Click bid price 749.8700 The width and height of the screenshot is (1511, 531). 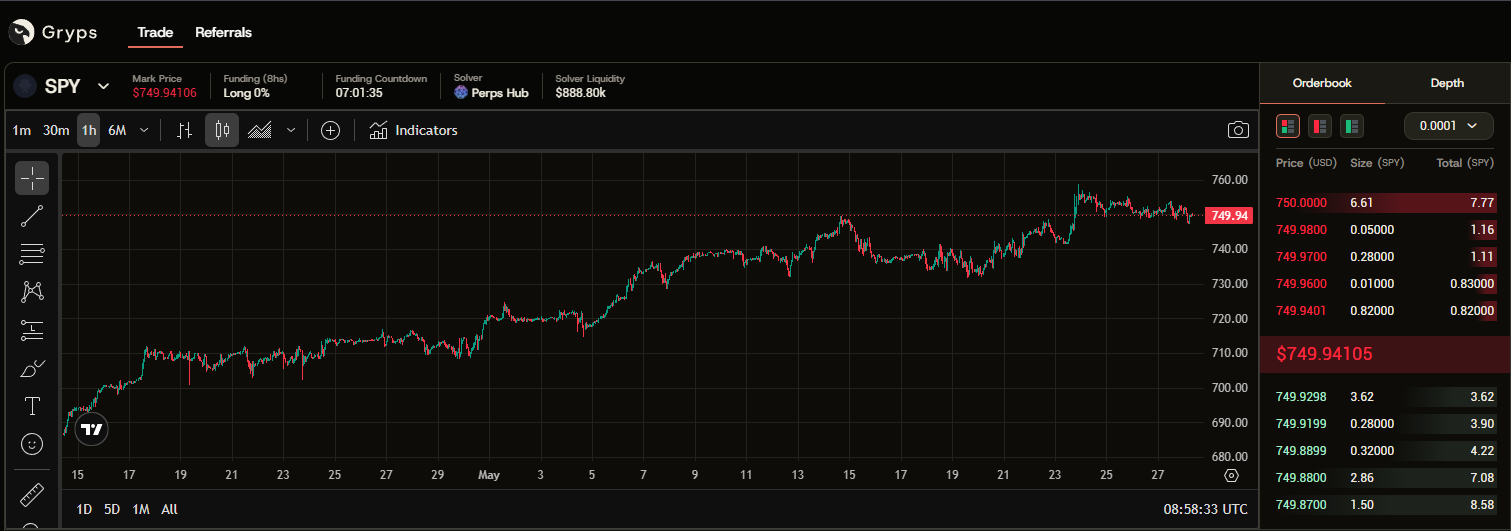[1301, 505]
